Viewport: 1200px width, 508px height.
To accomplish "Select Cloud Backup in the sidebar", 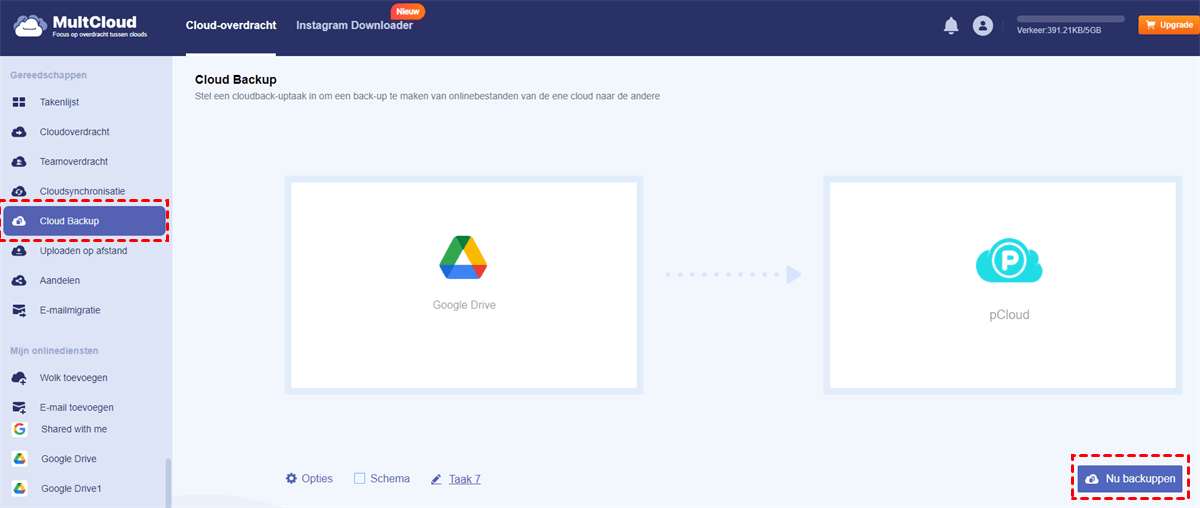I will click(x=85, y=221).
